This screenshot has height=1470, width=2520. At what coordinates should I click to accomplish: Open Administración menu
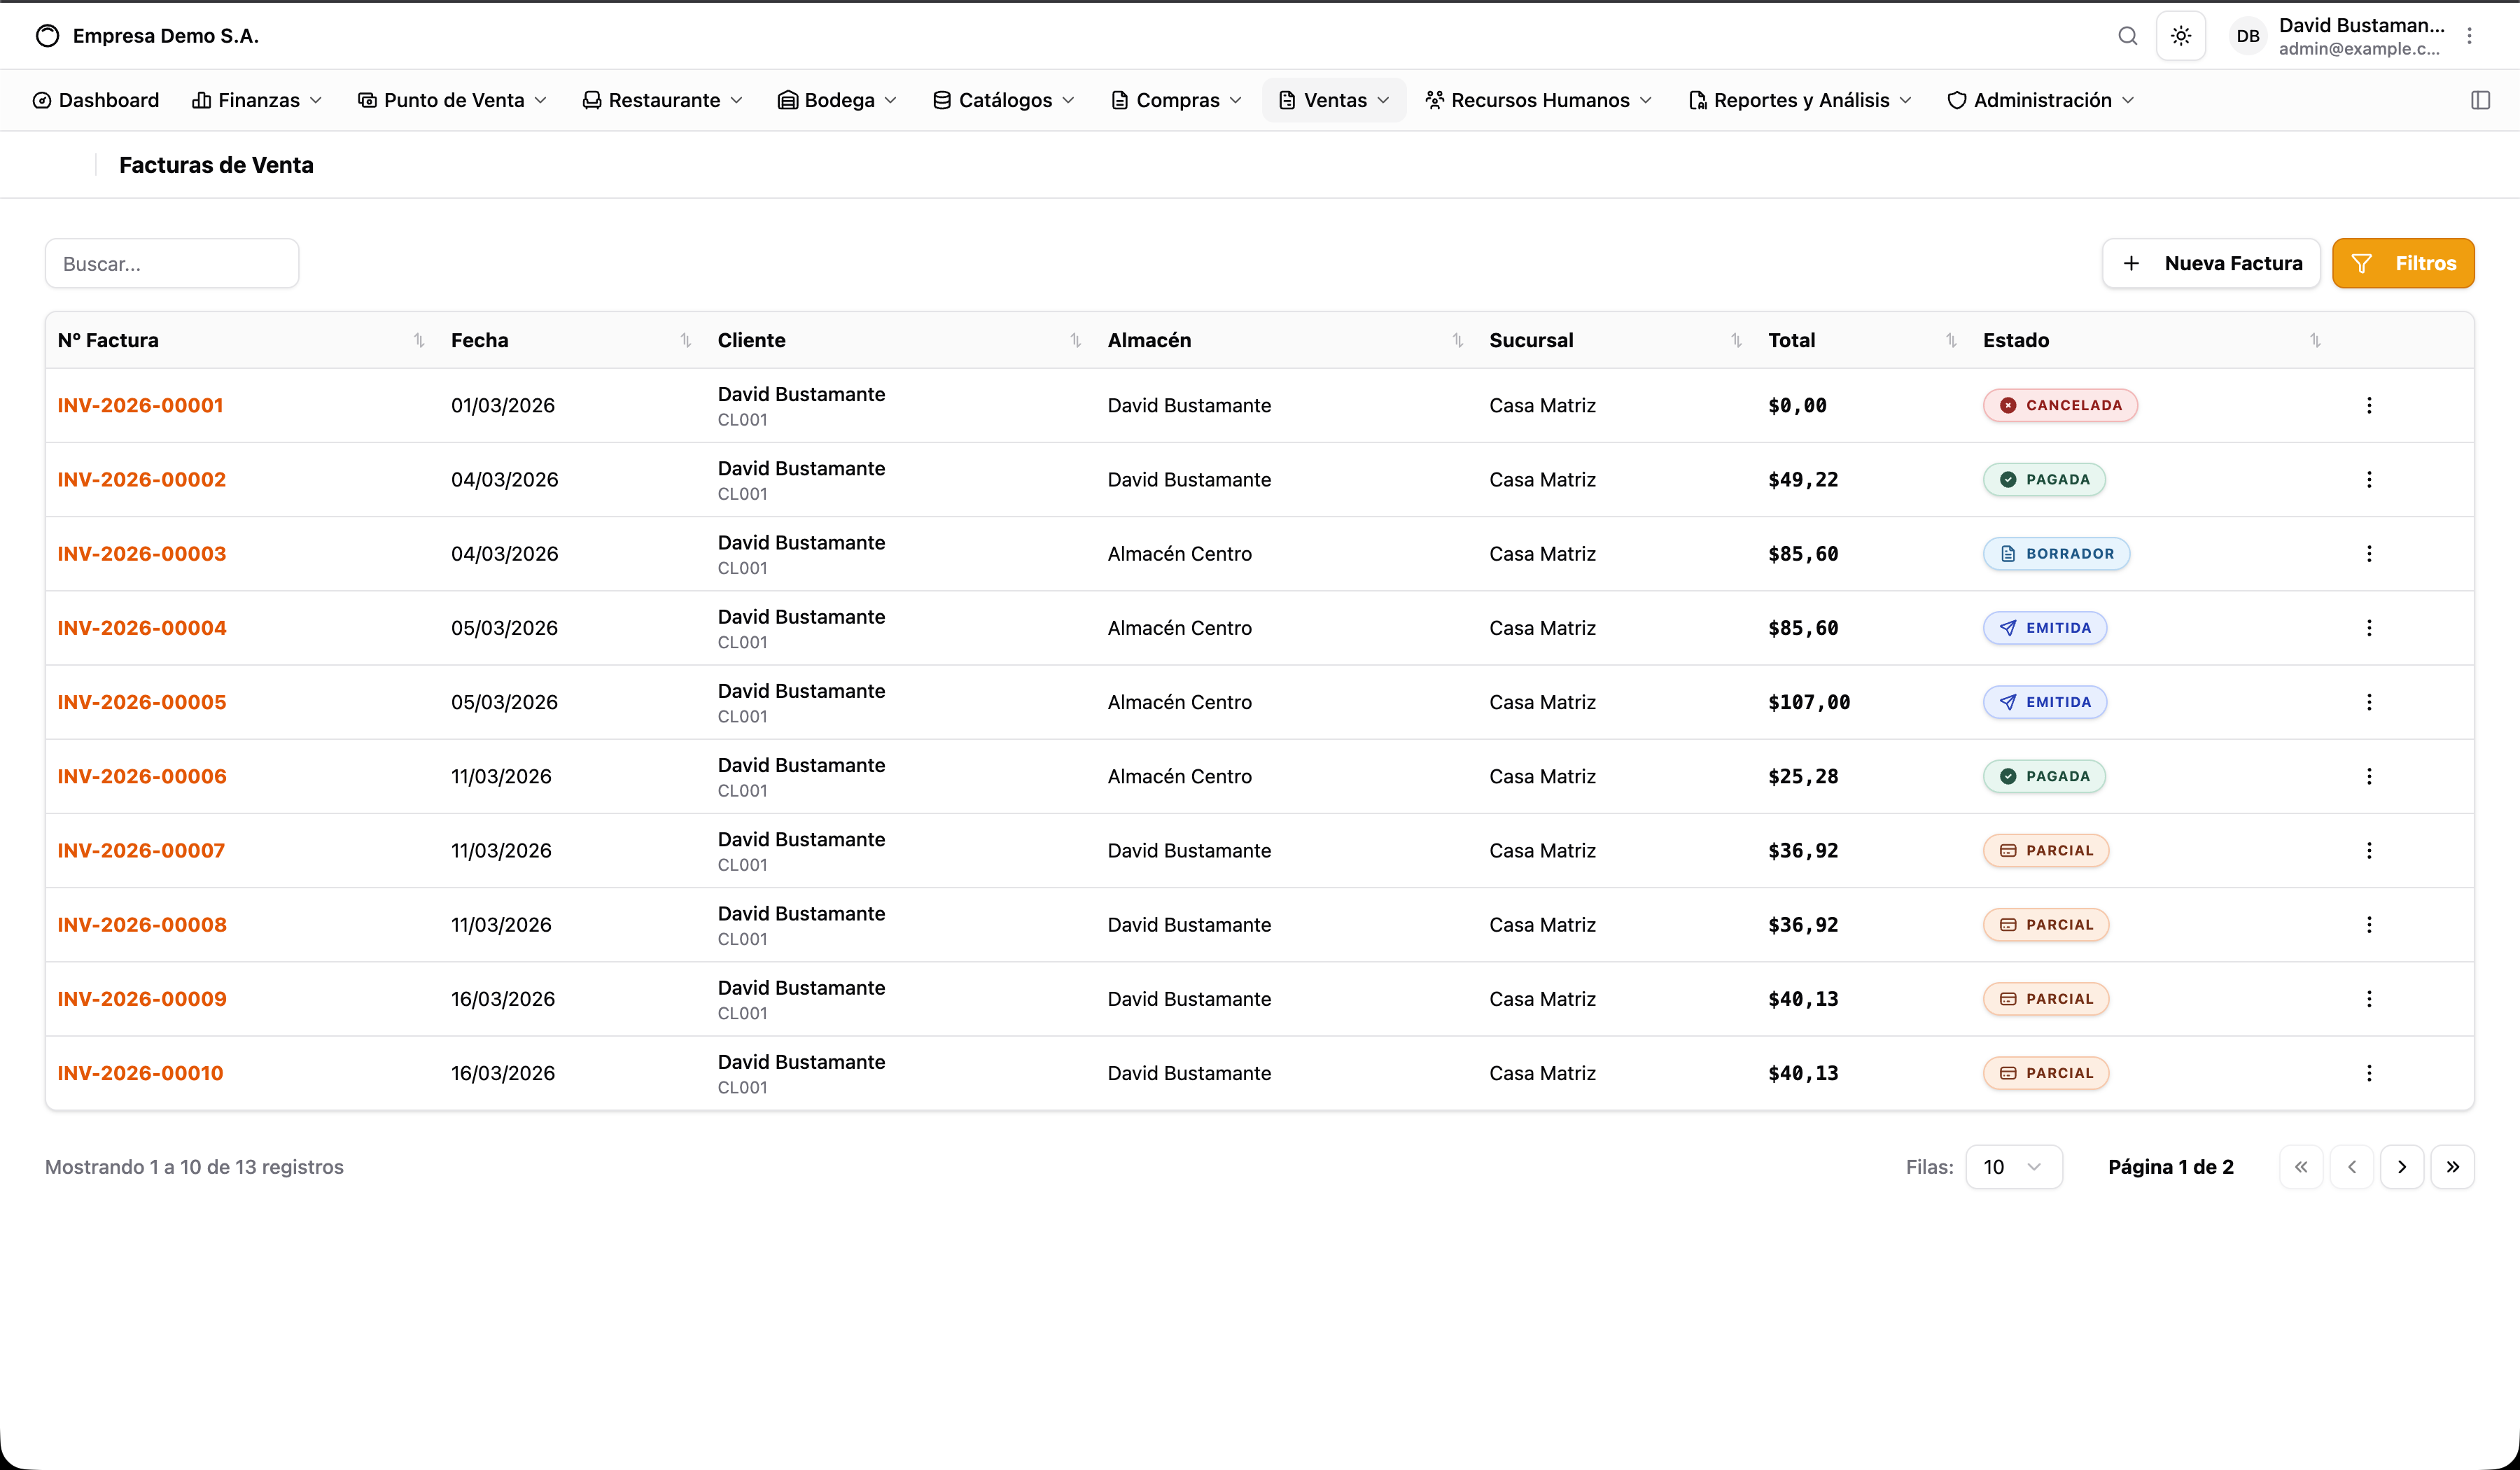(x=2041, y=100)
